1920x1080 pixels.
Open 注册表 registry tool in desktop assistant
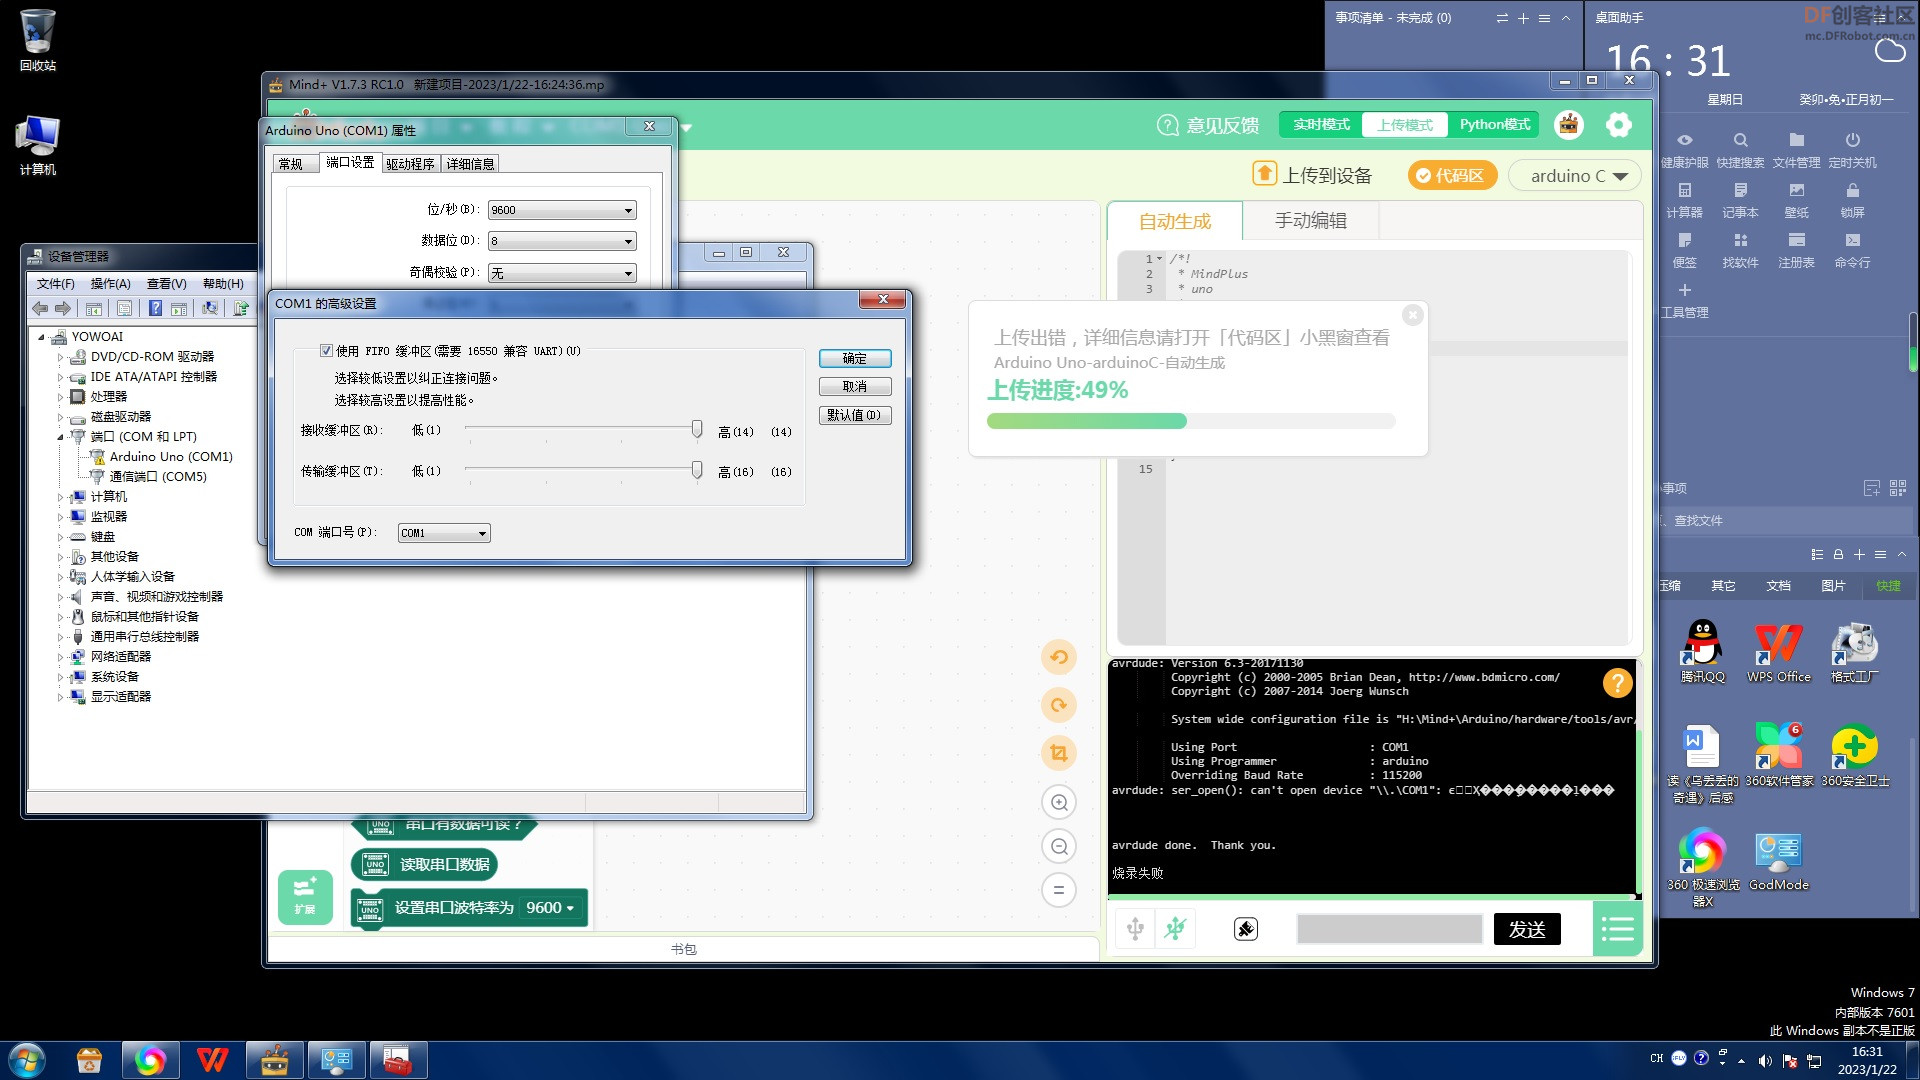tap(1797, 250)
